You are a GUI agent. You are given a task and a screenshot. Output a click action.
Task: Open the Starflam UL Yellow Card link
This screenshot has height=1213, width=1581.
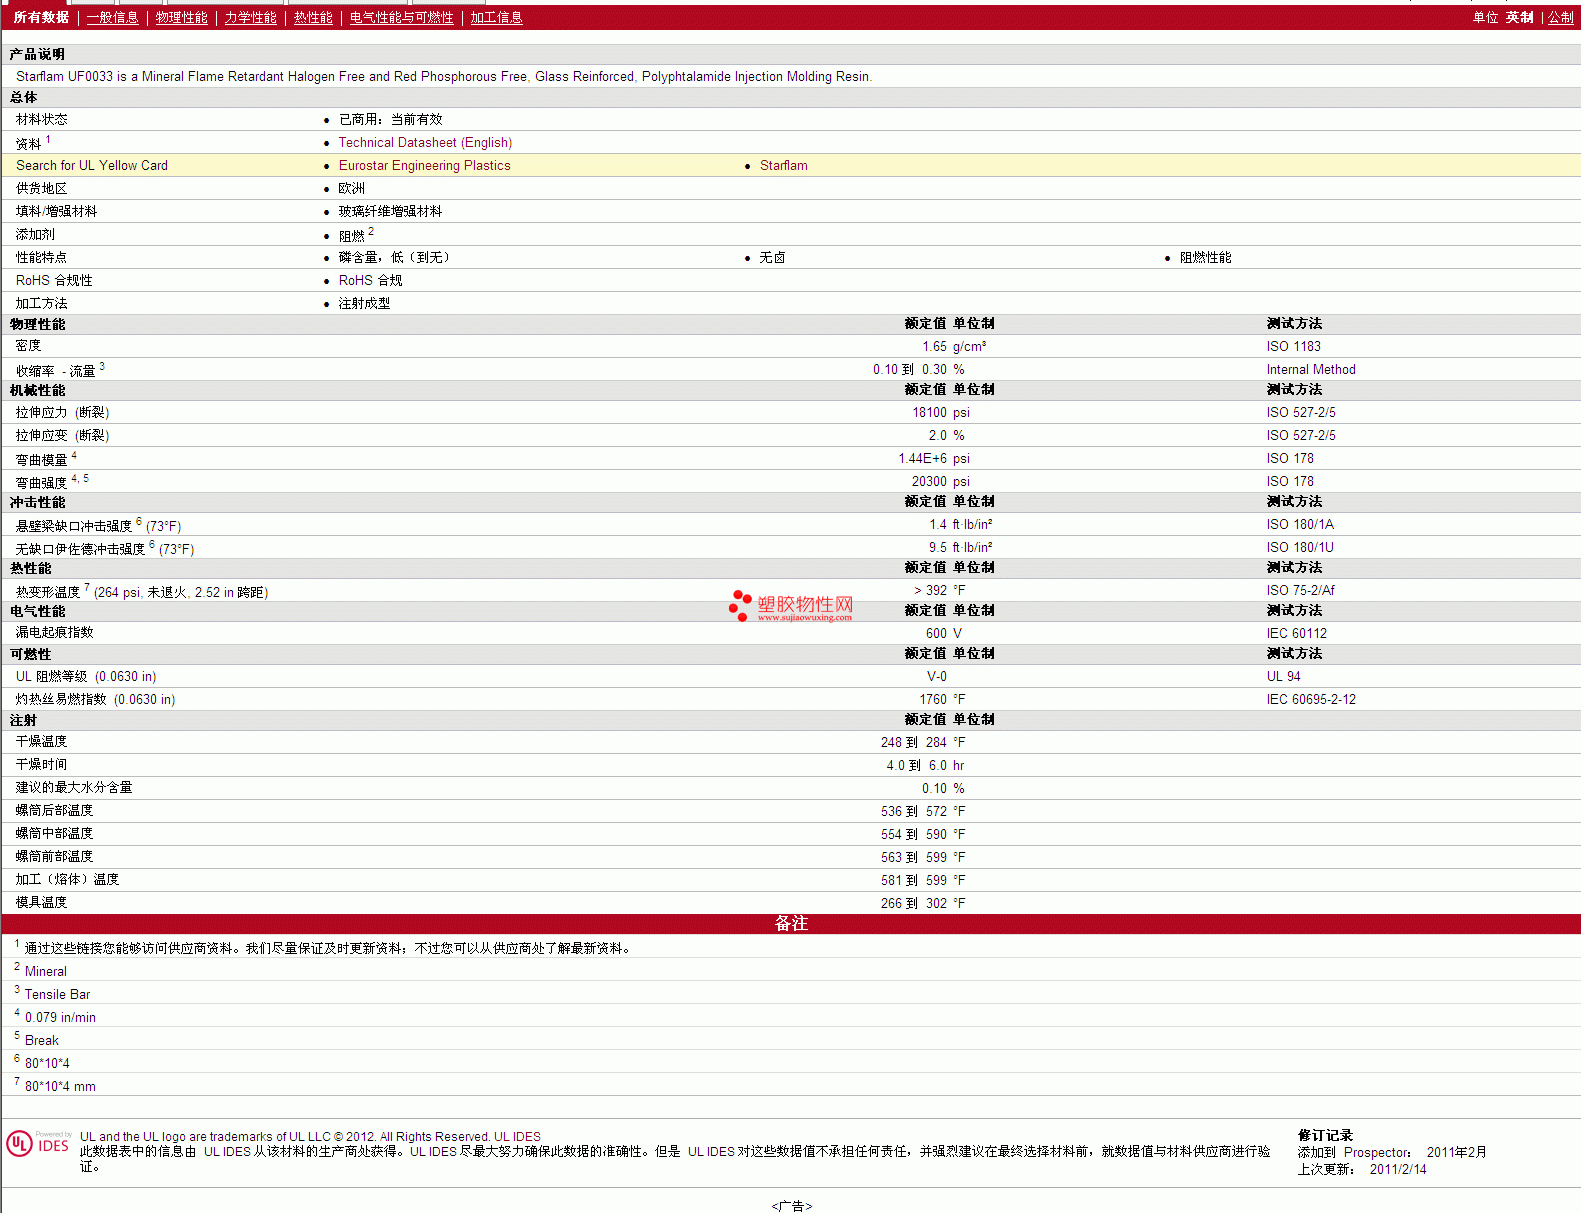coord(783,166)
